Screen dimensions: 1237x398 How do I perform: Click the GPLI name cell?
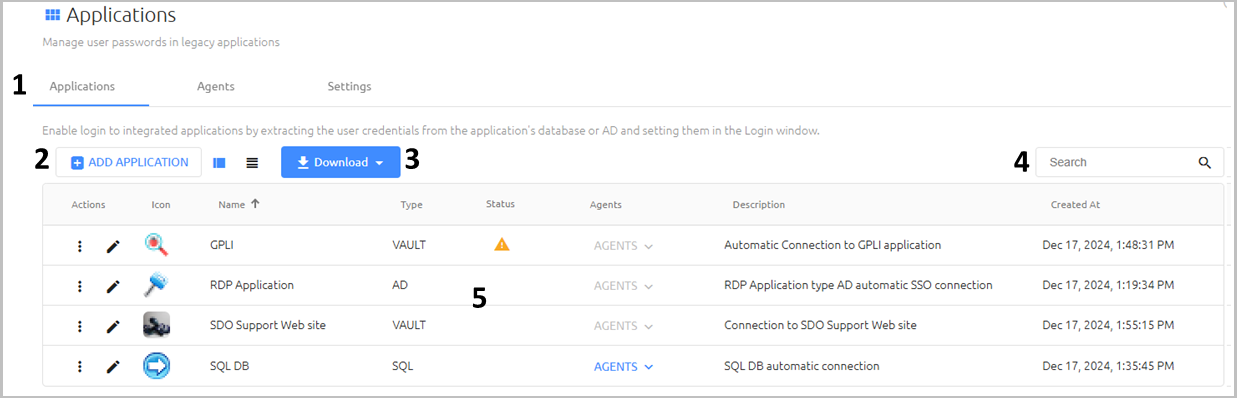(x=222, y=245)
